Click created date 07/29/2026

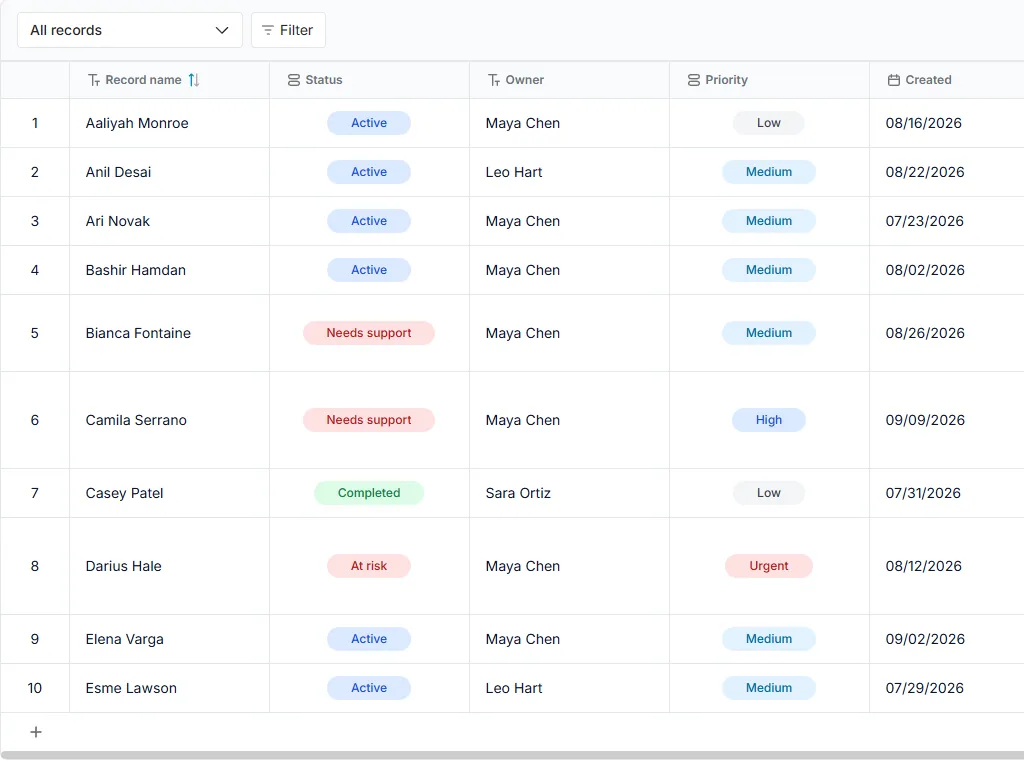tap(925, 688)
